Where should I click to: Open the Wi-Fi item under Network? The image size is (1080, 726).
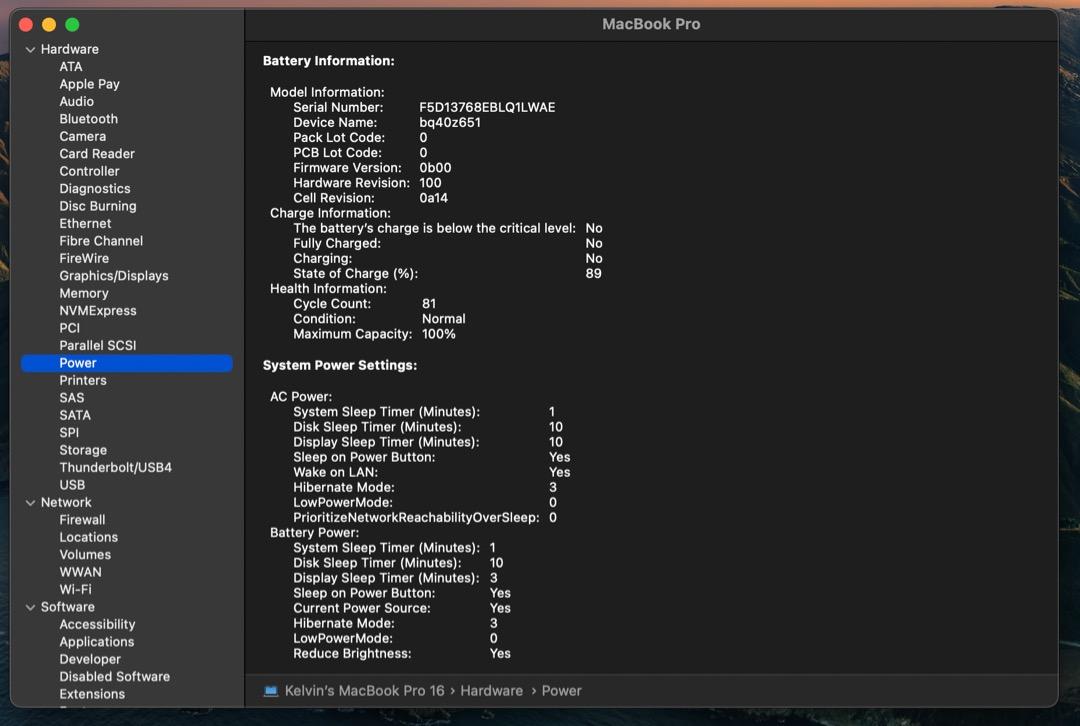tap(75, 590)
